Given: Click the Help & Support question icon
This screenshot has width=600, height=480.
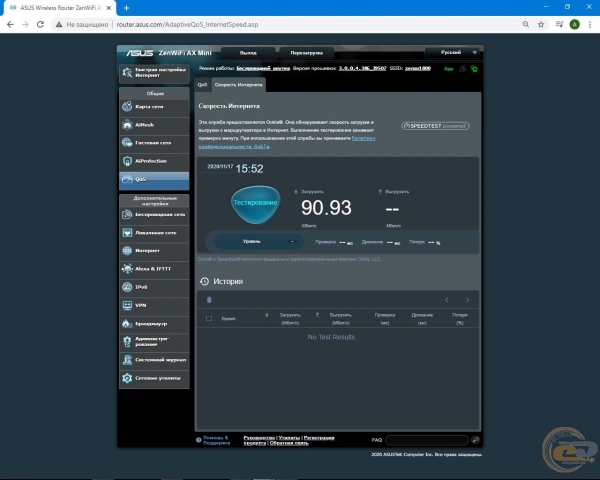Looking at the screenshot, I should pos(199,440).
